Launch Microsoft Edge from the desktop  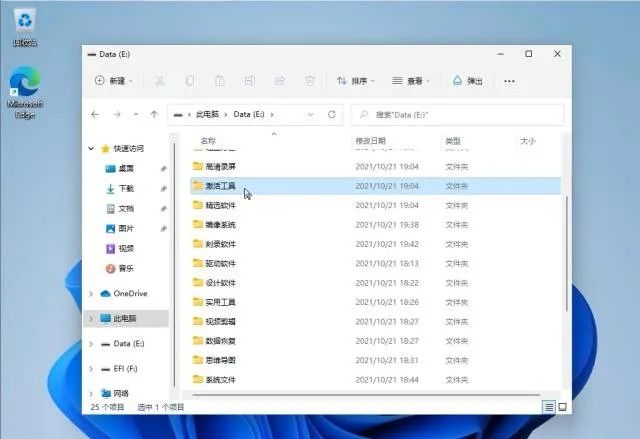tap(25, 93)
